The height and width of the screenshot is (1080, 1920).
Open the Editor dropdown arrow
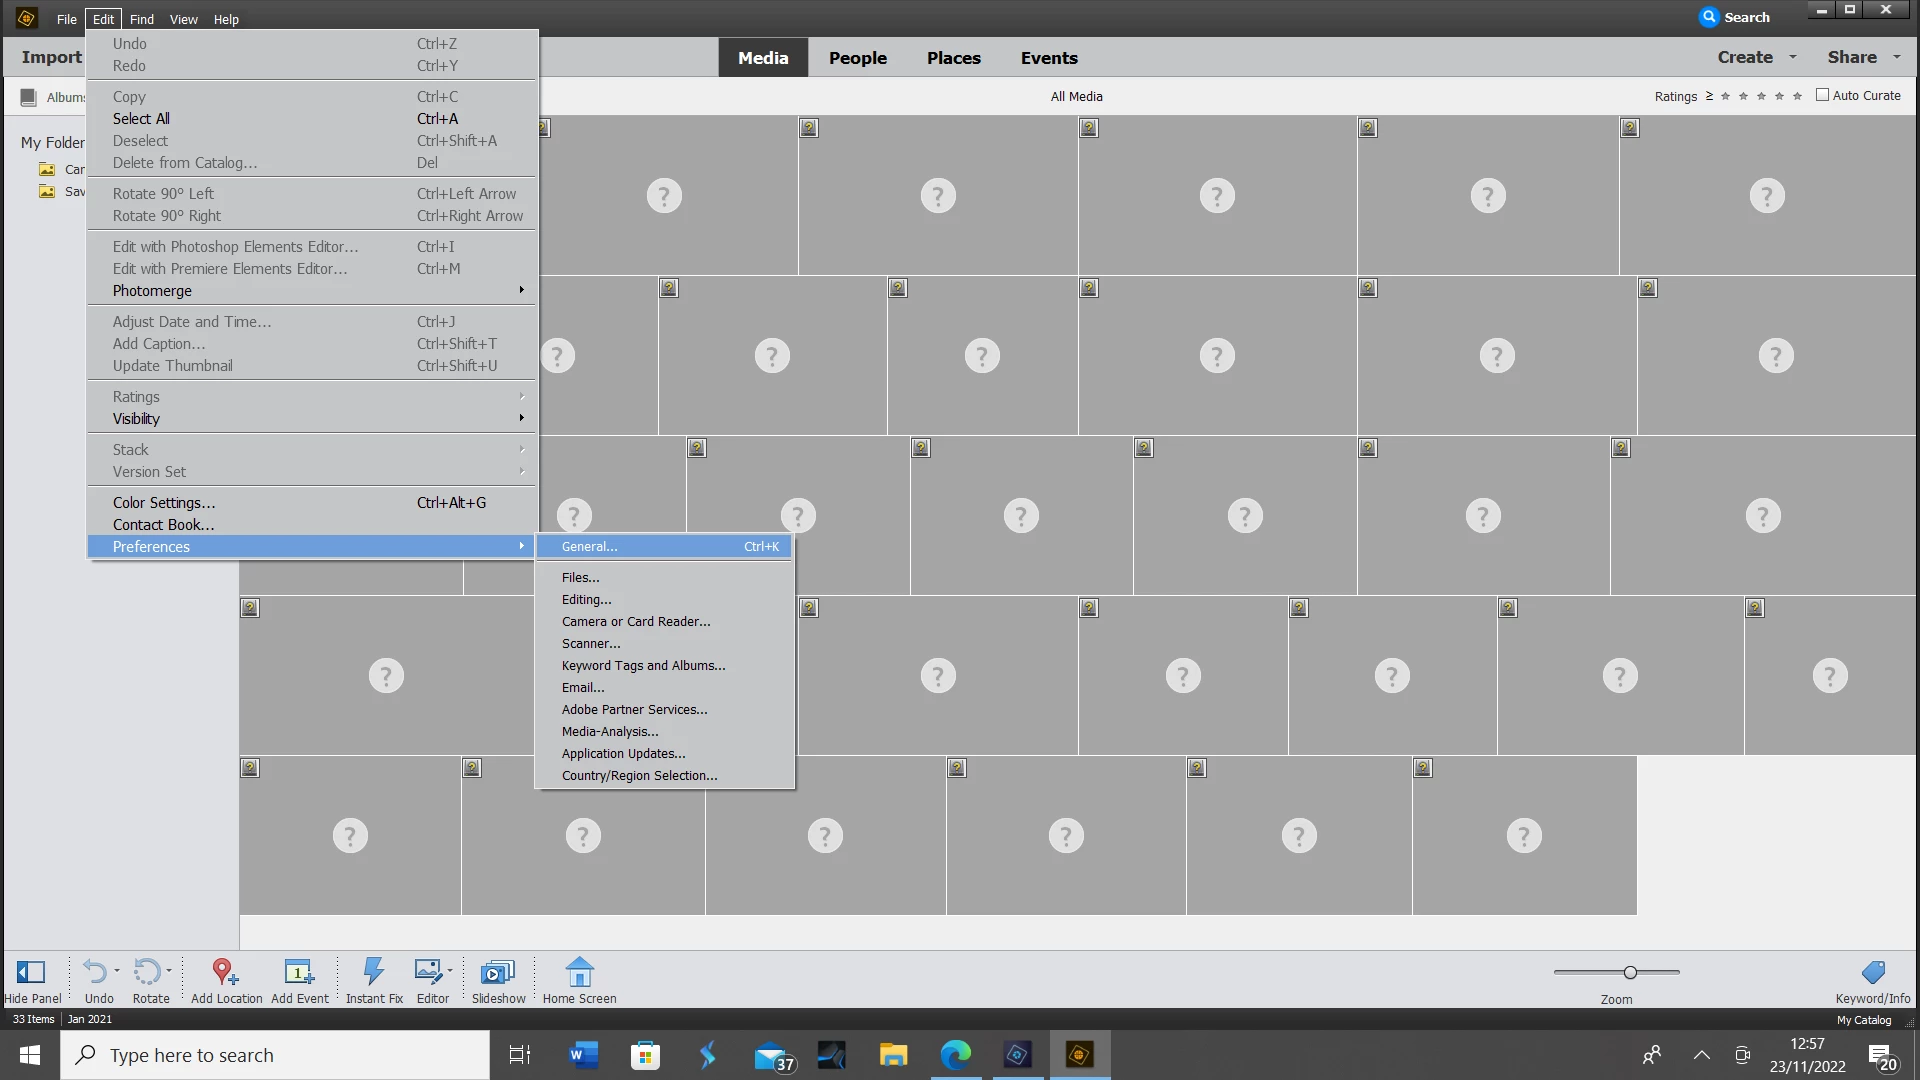pos(450,971)
